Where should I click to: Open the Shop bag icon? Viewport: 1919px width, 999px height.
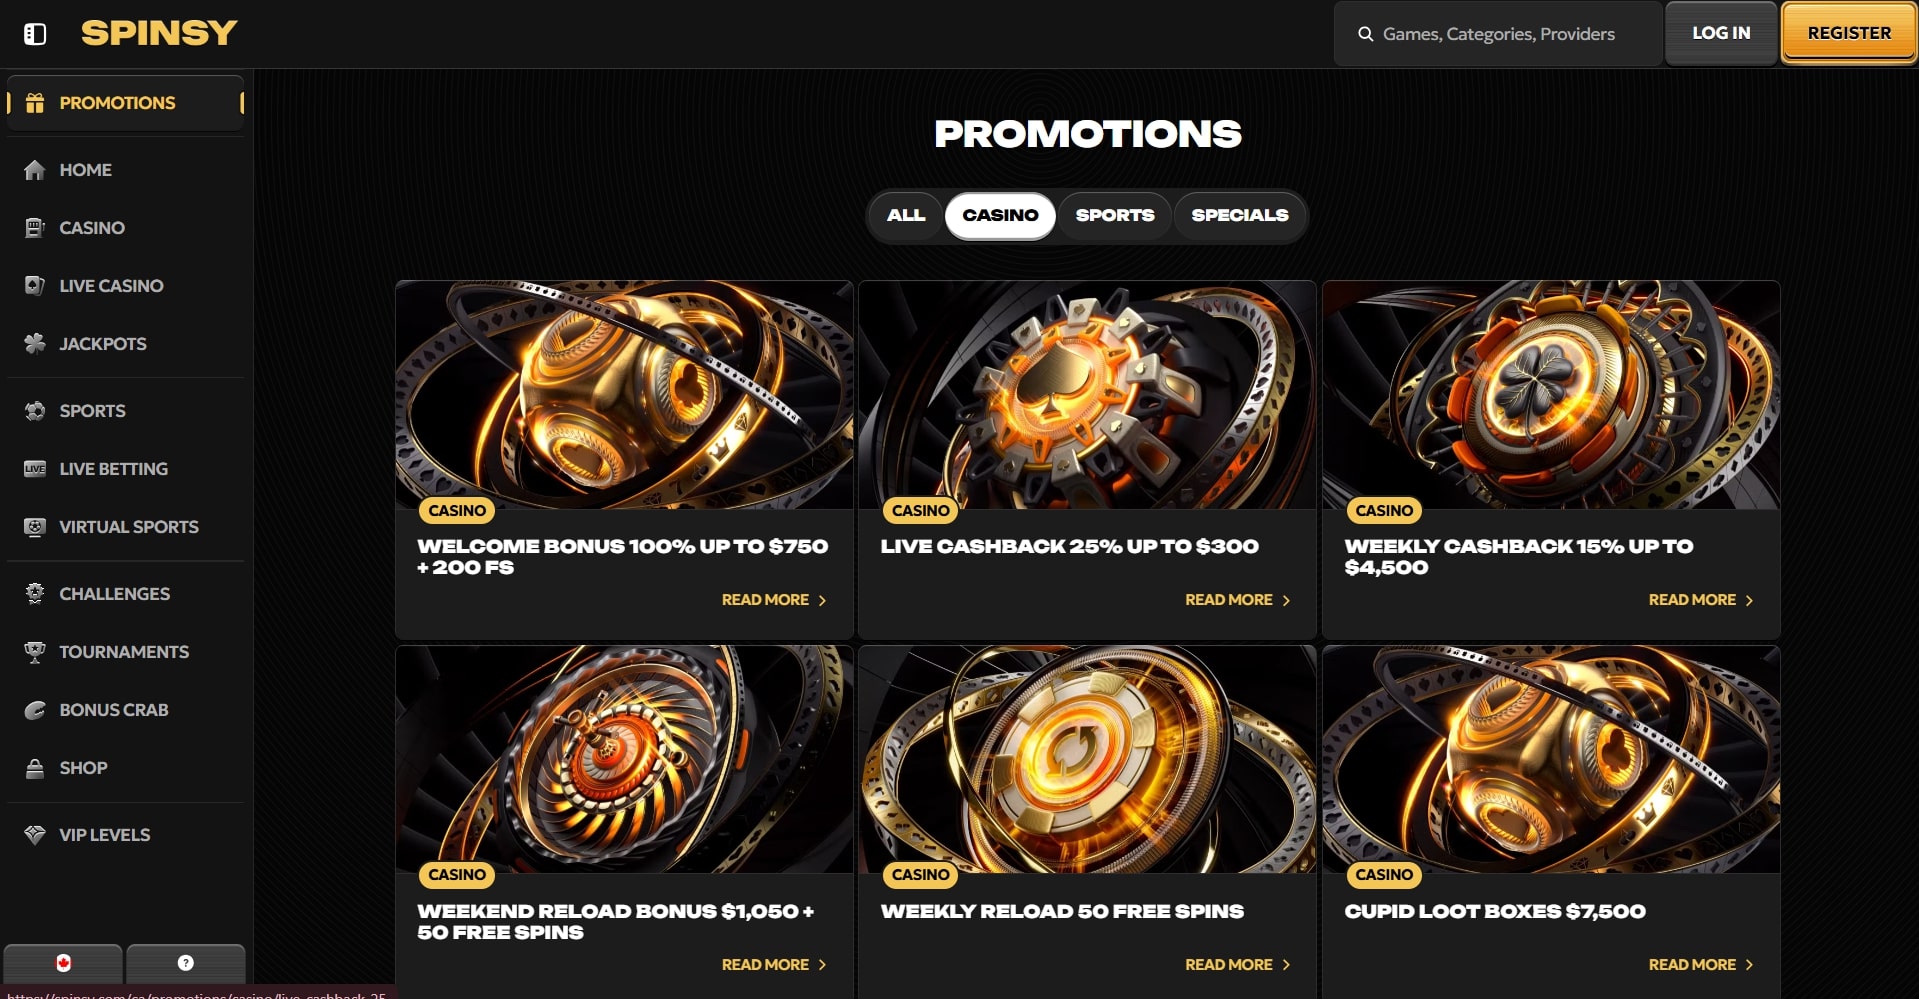(x=35, y=768)
